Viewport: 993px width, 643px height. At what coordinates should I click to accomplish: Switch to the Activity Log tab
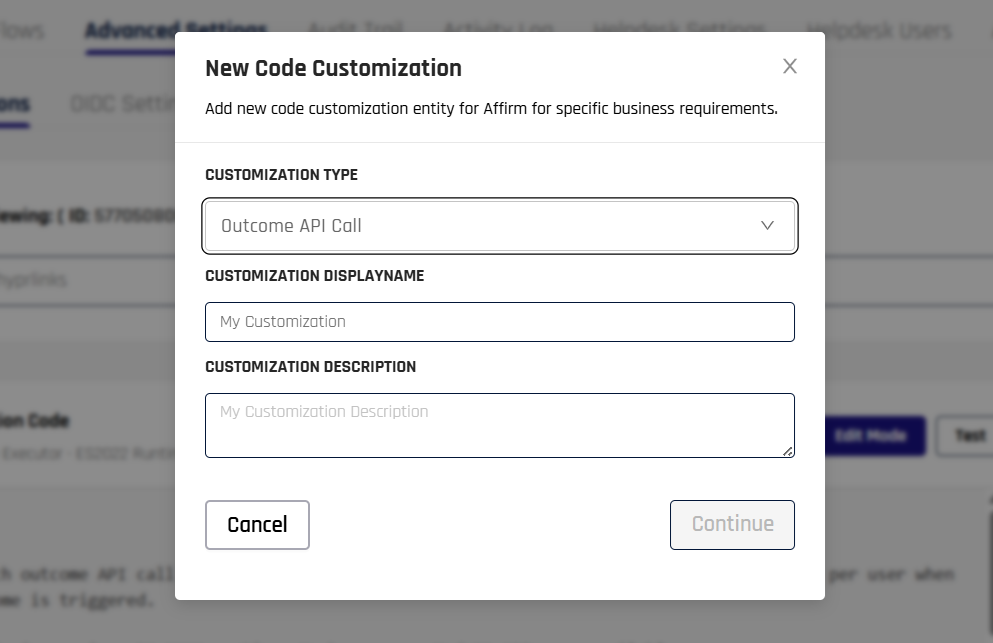[498, 29]
